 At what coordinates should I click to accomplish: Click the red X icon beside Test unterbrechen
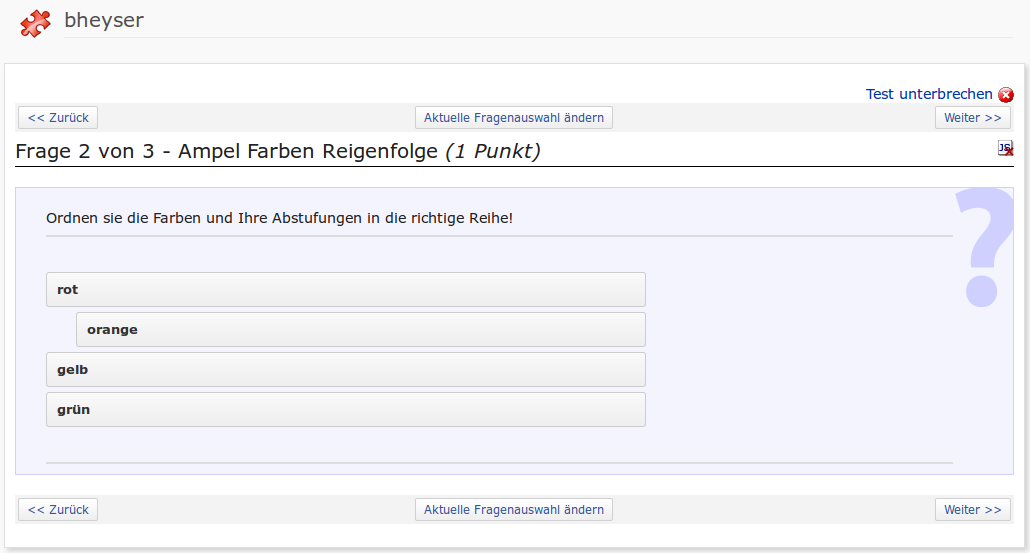pos(1006,95)
